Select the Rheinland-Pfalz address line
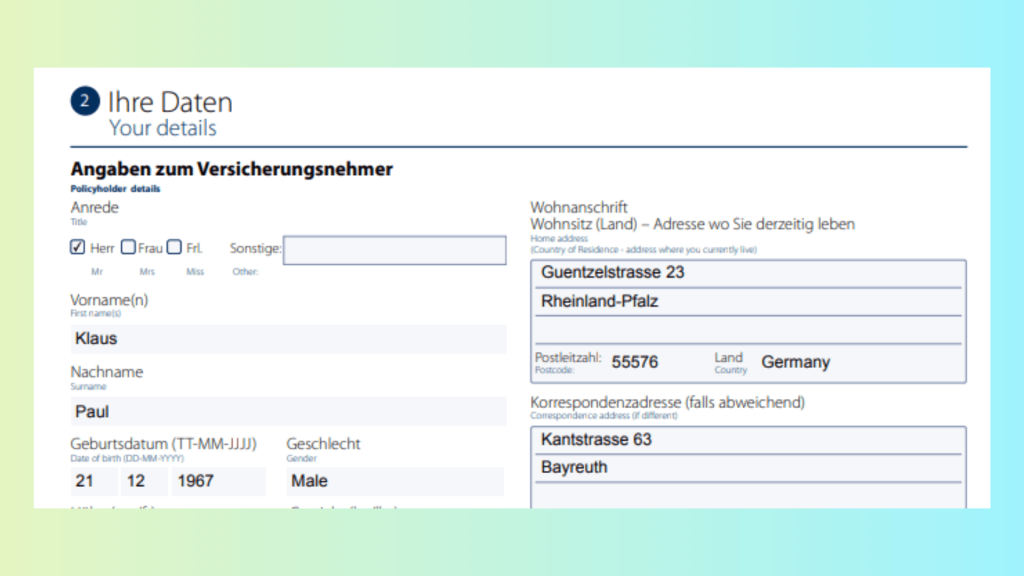Screen dimensions: 1024x576 pyautogui.click(x=748, y=301)
